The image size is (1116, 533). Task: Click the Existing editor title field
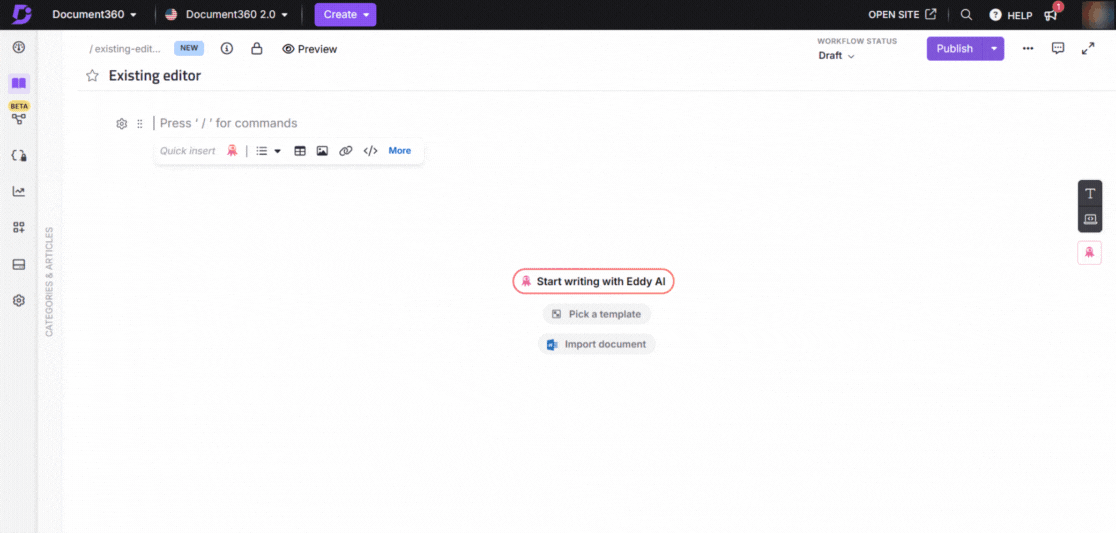click(x=155, y=75)
